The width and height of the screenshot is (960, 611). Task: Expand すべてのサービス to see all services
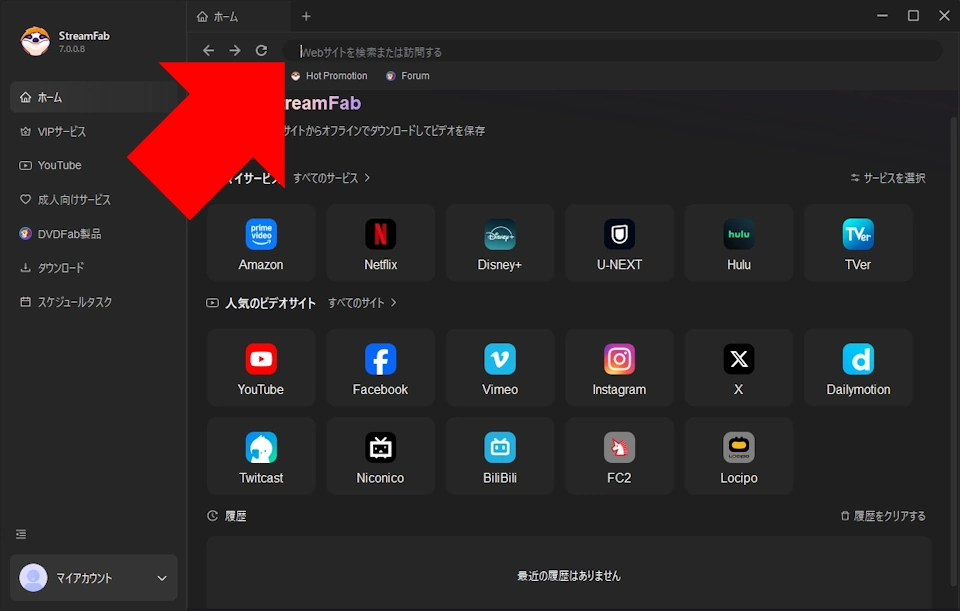point(329,177)
